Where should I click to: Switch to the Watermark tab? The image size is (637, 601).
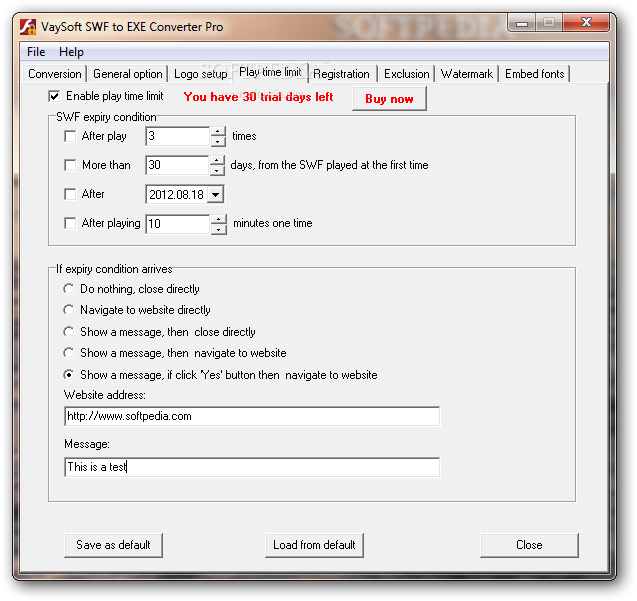point(466,74)
